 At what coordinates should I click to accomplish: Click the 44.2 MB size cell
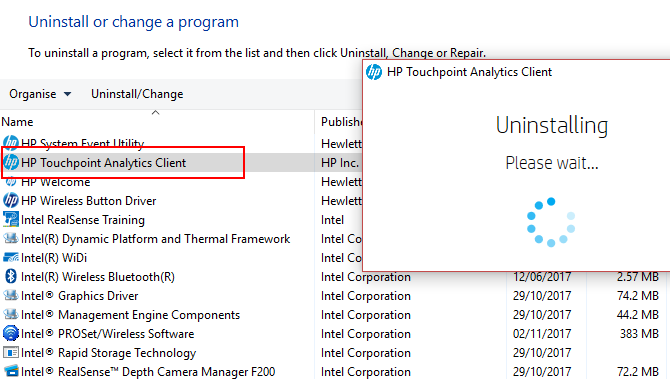[638, 315]
